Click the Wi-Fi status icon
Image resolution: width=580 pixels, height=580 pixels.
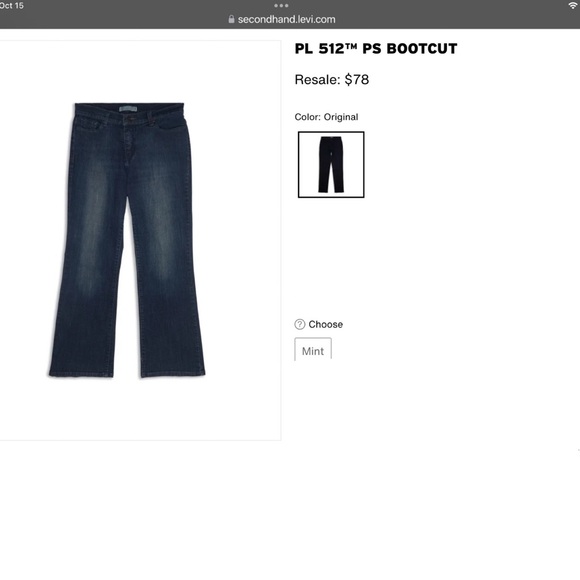click(573, 5)
